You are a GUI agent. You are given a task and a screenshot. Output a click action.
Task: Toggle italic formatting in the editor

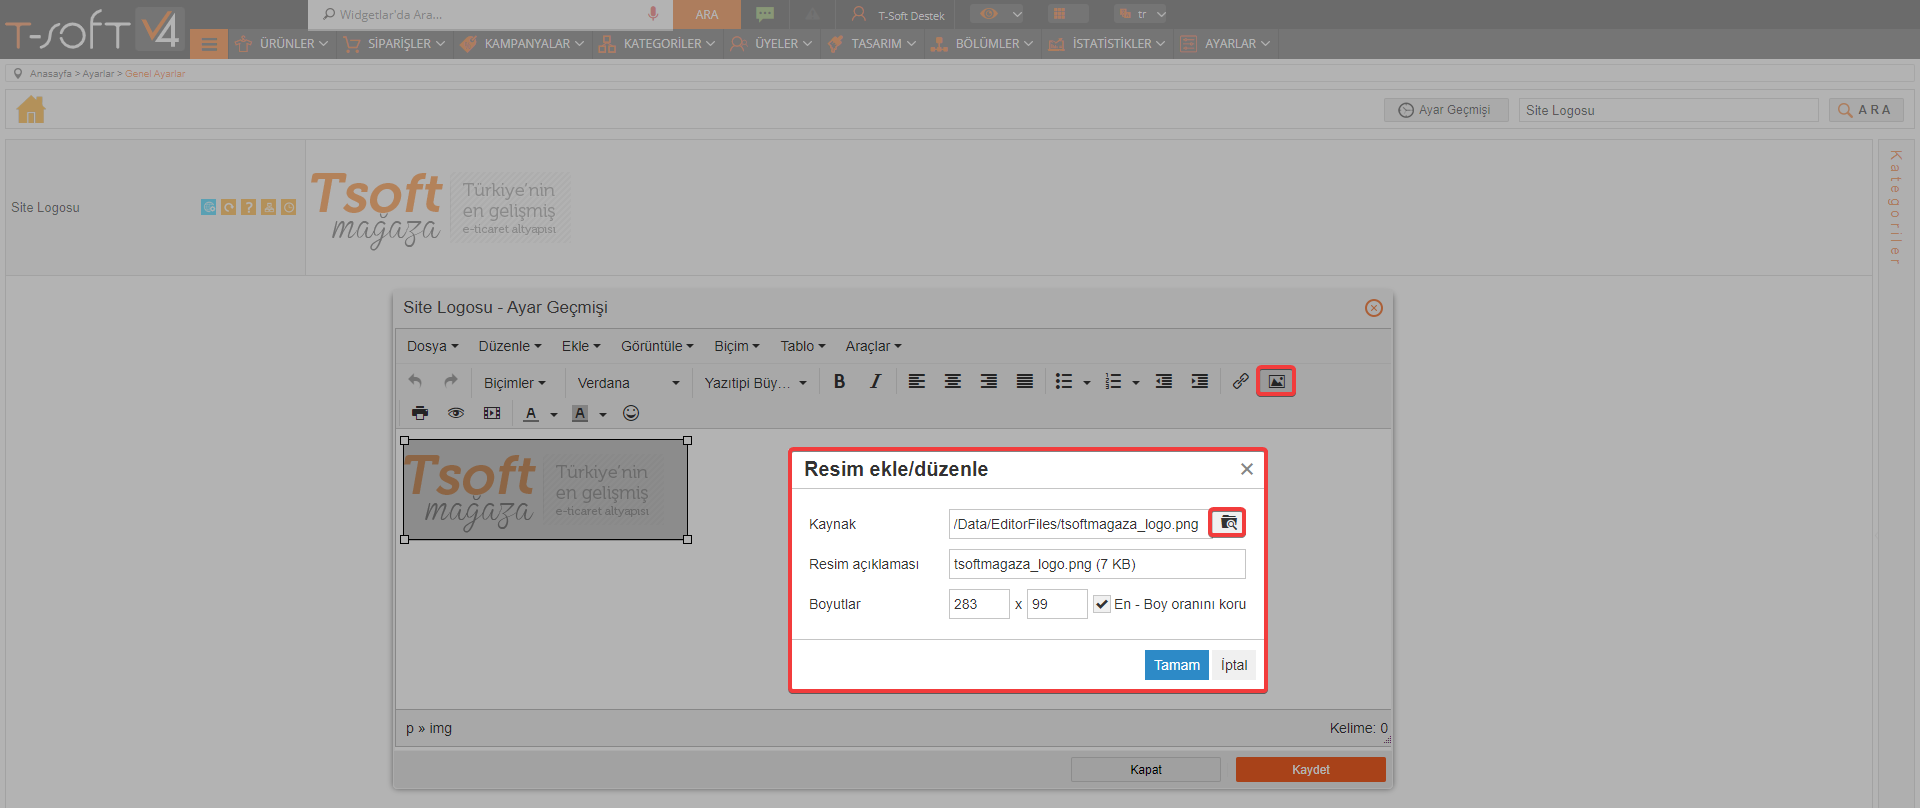875,381
